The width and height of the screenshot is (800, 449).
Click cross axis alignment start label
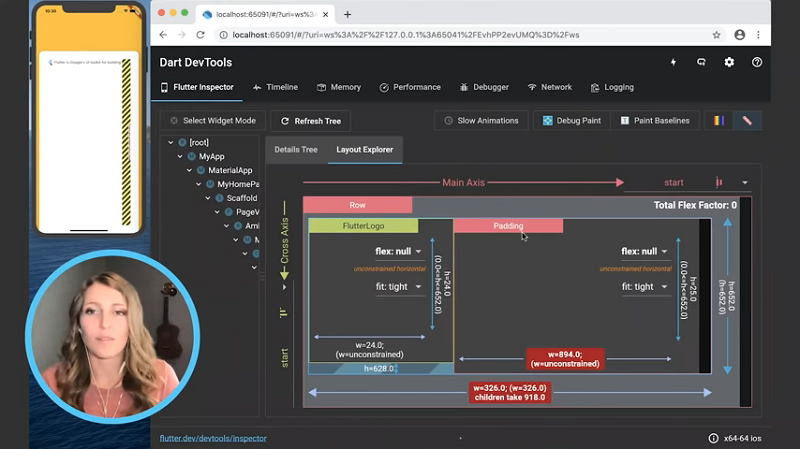click(285, 358)
